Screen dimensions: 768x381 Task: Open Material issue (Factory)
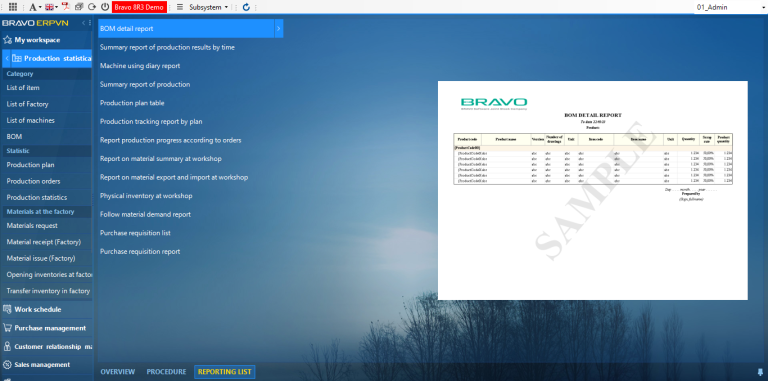pyautogui.click(x=41, y=258)
